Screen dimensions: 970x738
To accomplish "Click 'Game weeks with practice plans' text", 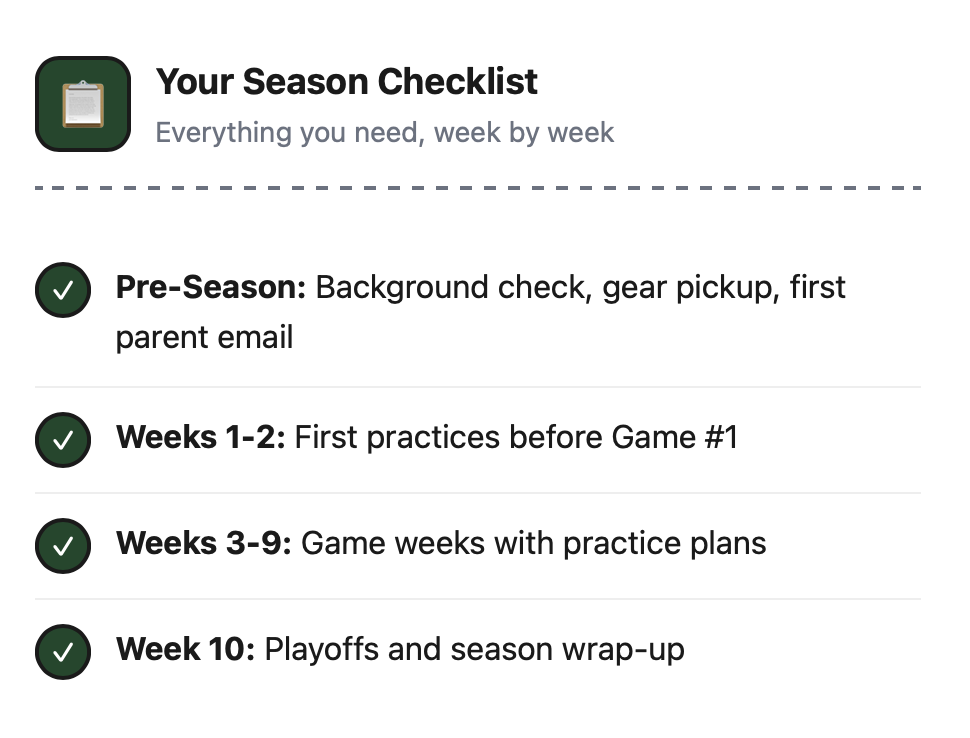I will pos(533,543).
